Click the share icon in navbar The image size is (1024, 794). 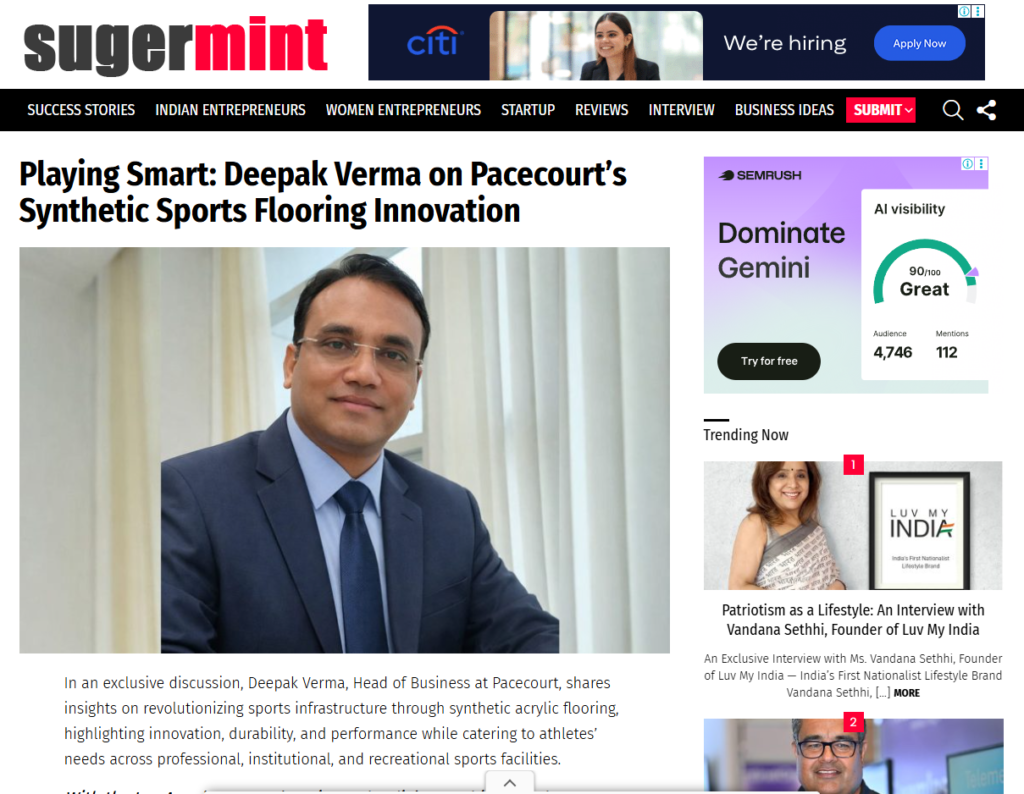(x=987, y=110)
